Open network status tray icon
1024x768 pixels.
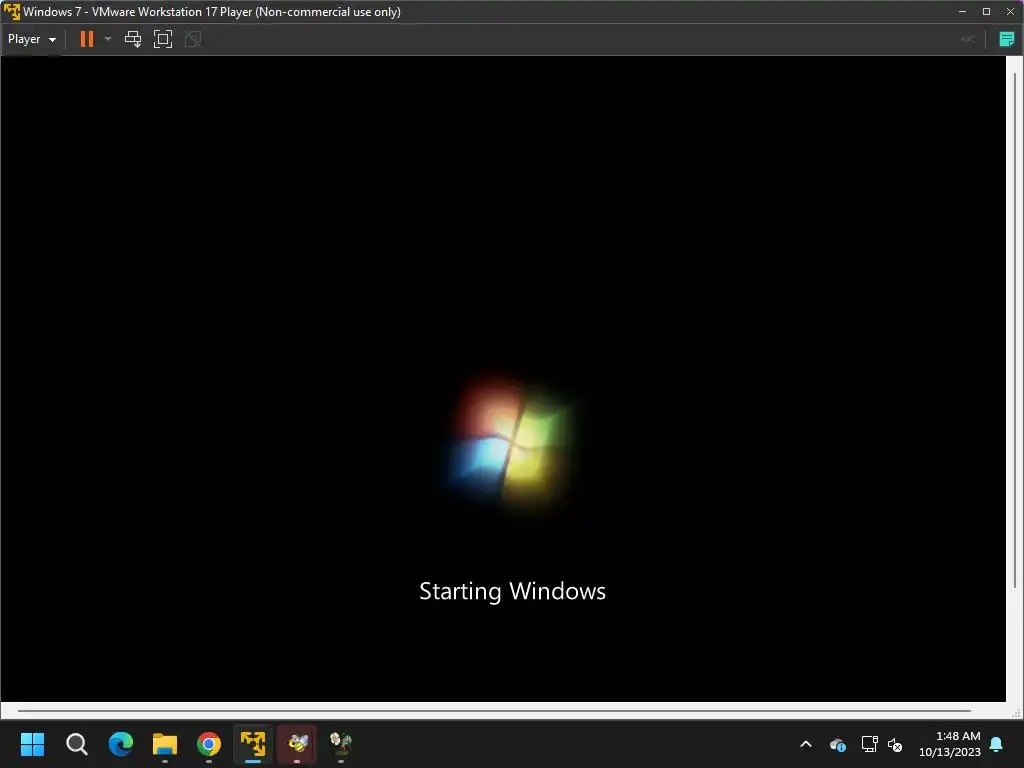point(869,744)
